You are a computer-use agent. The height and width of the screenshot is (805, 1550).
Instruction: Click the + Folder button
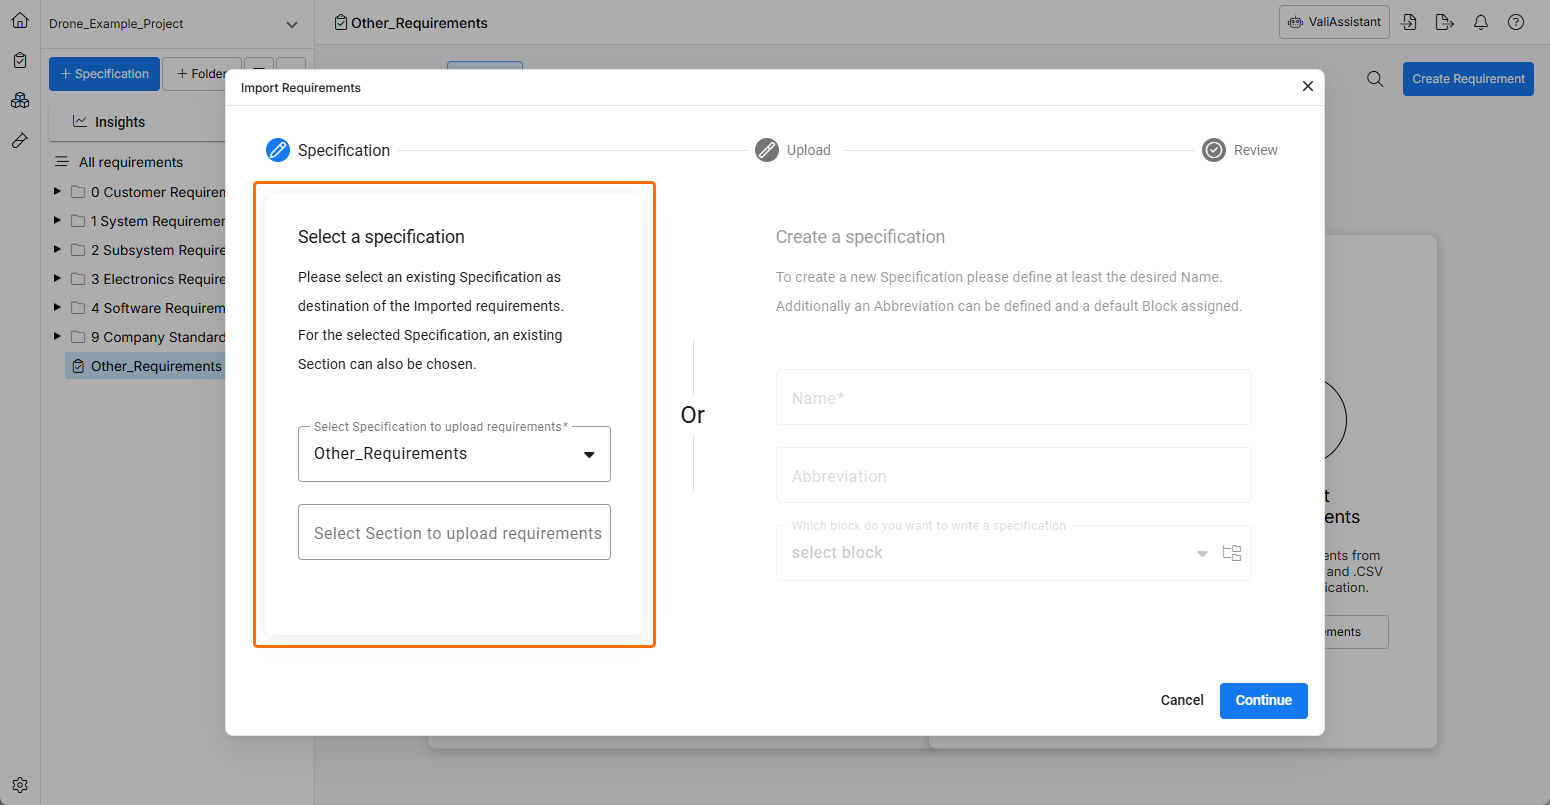point(202,74)
